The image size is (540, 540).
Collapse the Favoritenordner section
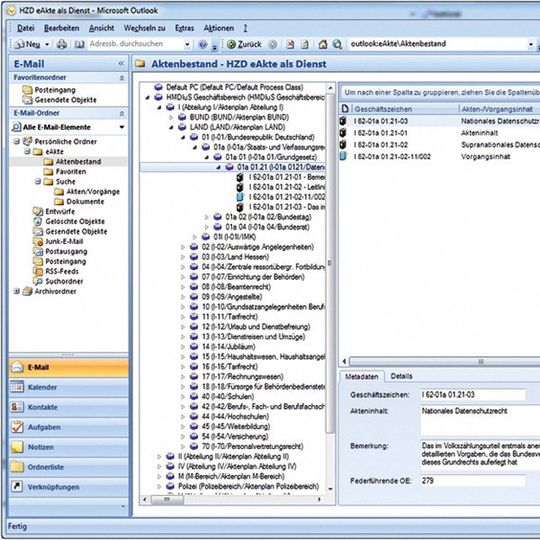tap(122, 78)
